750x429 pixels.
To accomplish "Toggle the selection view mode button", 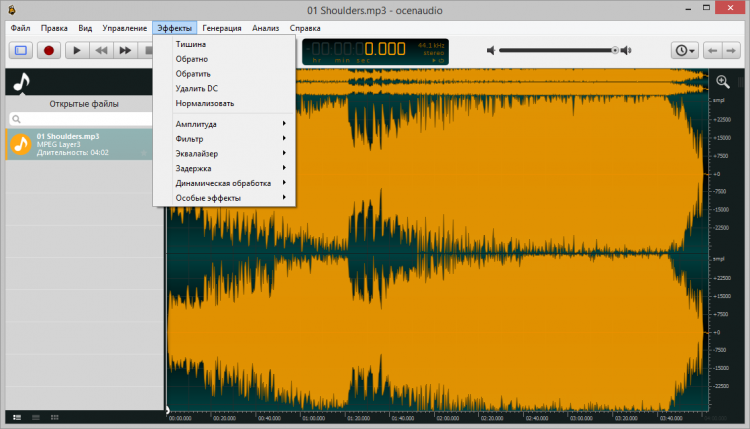I will pos(21,50).
